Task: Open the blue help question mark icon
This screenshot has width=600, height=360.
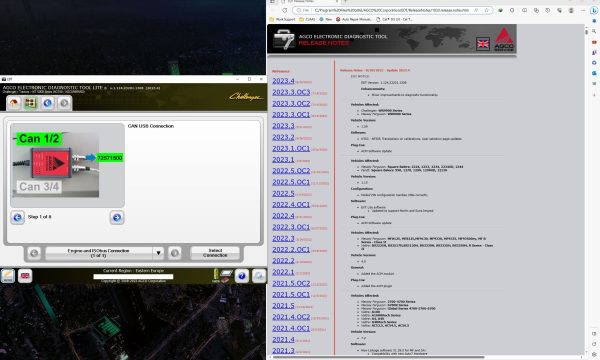Action: (241, 275)
